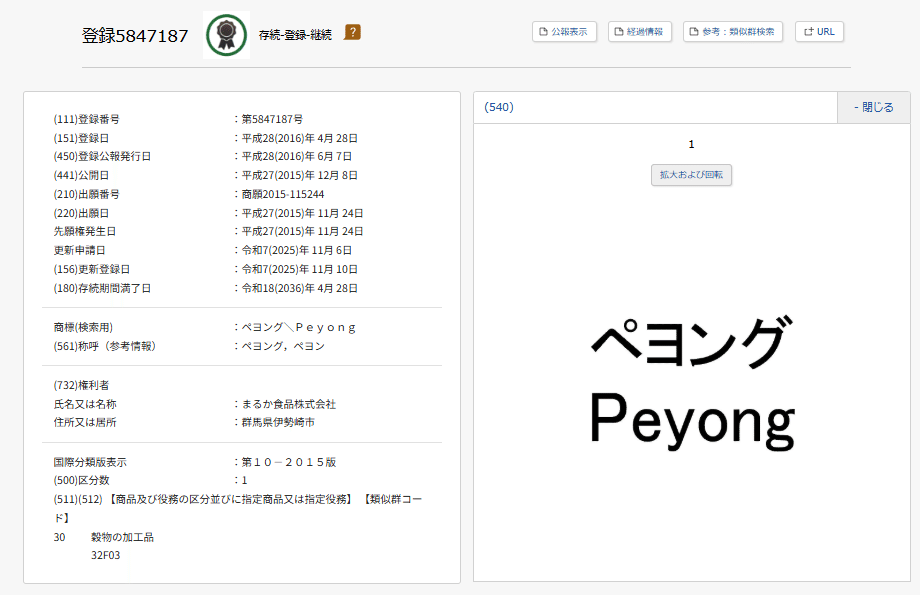The height and width of the screenshot is (595, 920).
Task: Click image number 1 above the enlarge button
Action: [x=691, y=144]
